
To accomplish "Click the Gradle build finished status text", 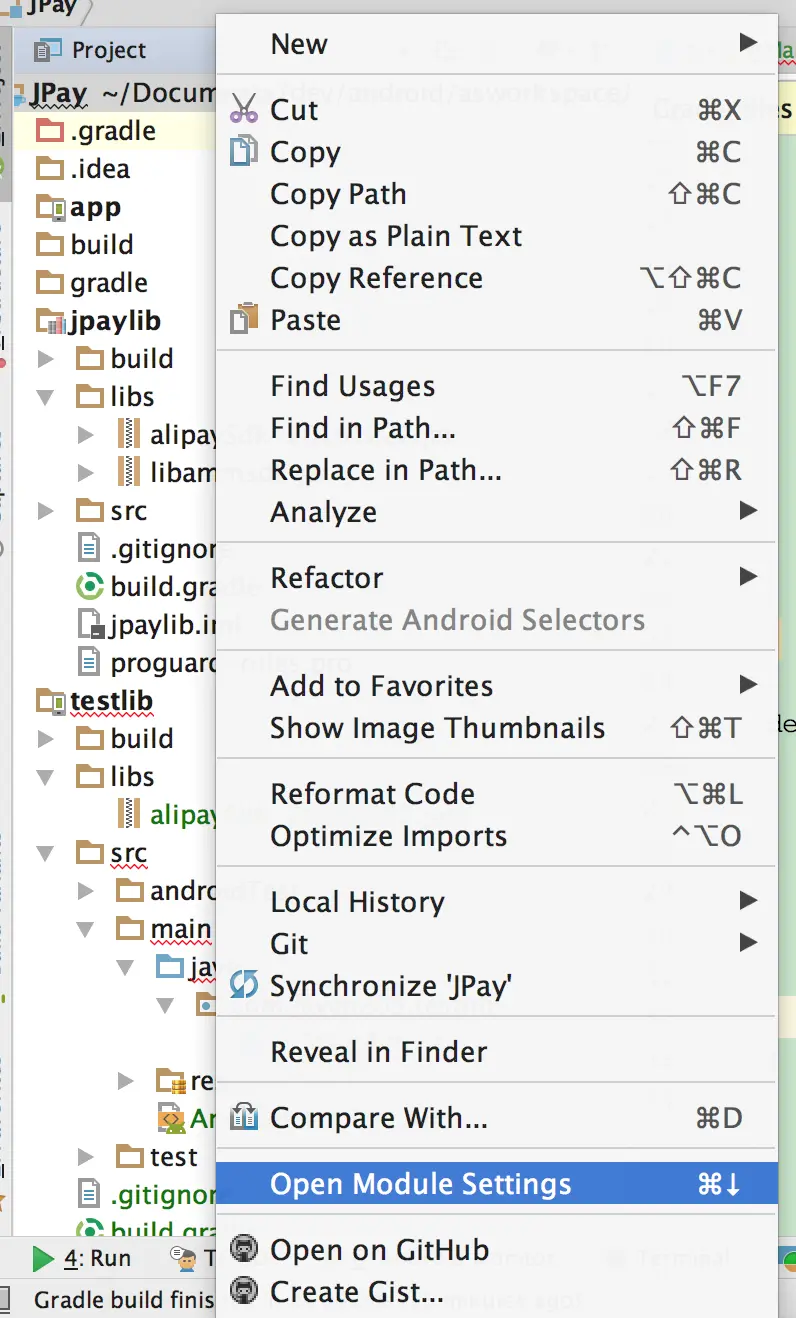I will (x=125, y=1299).
